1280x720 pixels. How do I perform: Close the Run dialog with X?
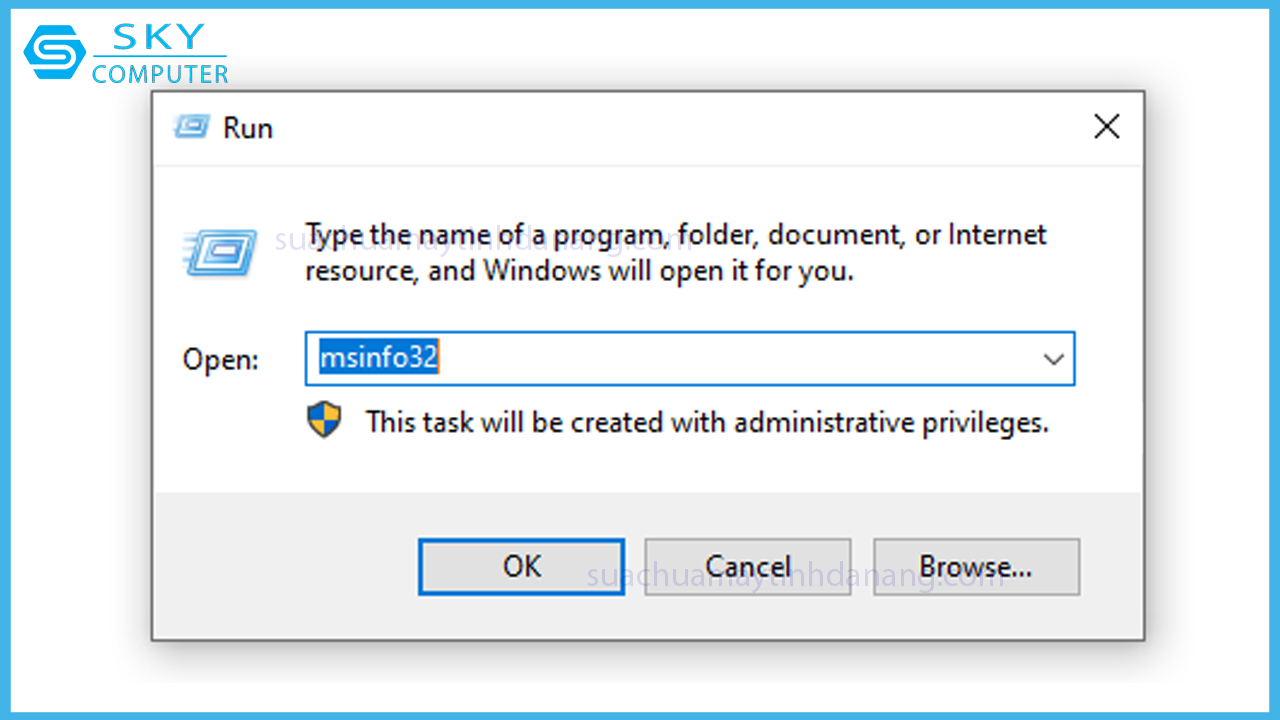(1106, 127)
